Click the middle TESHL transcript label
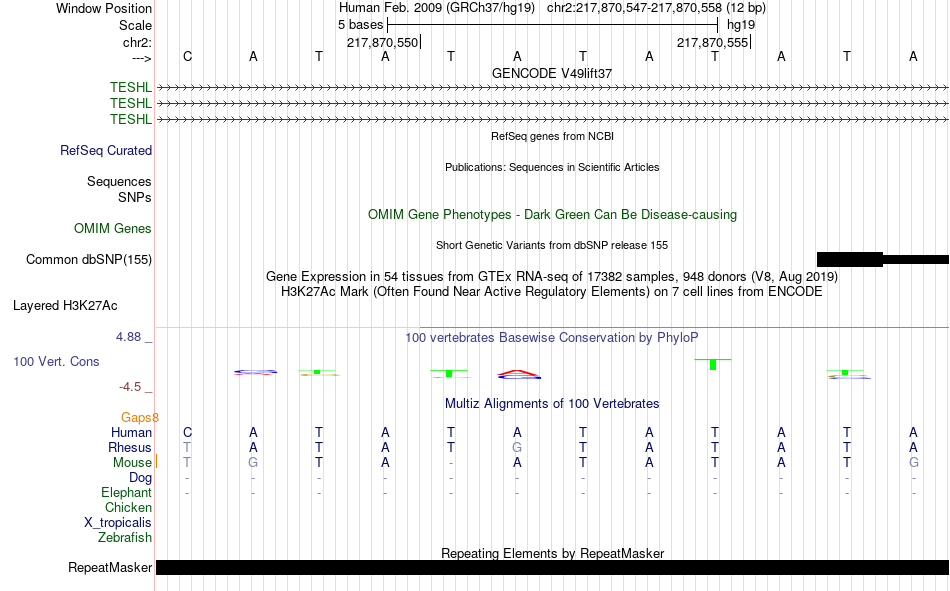 click(131, 103)
